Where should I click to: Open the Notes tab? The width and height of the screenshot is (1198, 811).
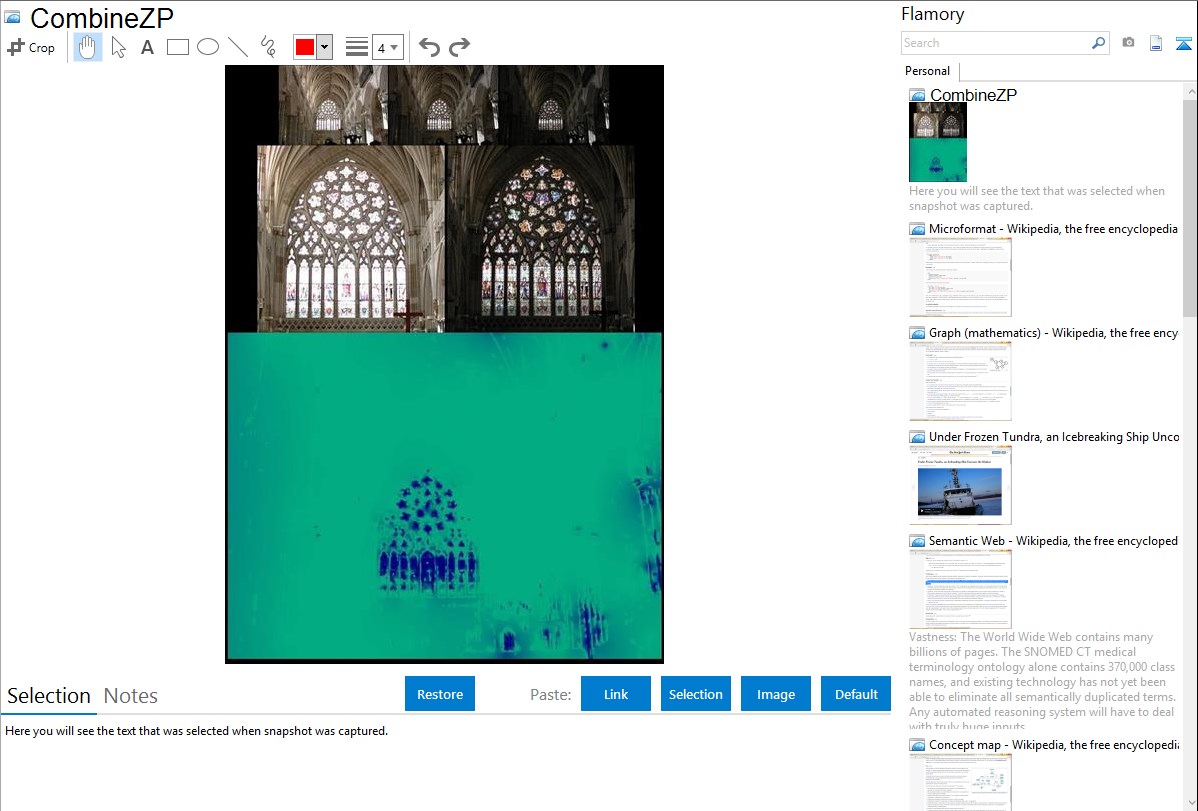point(131,696)
